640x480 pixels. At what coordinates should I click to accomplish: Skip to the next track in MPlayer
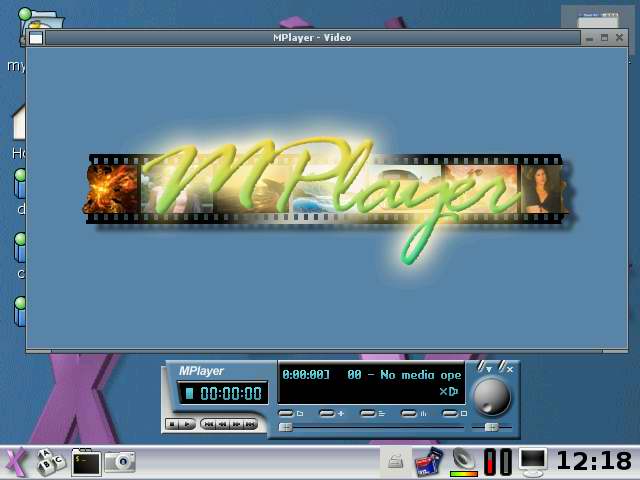pos(250,424)
